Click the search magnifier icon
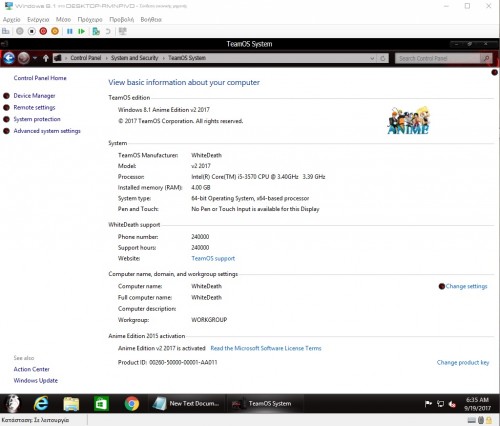 pos(486,59)
